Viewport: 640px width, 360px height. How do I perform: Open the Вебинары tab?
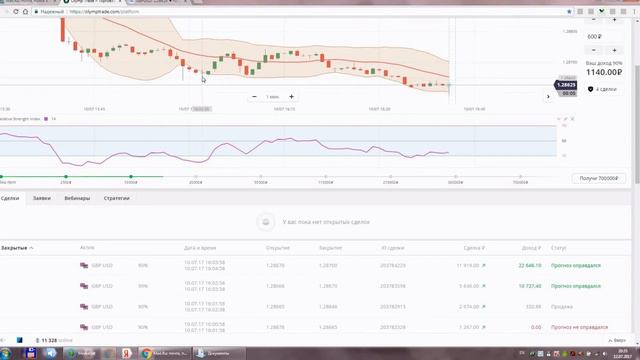[x=77, y=198]
